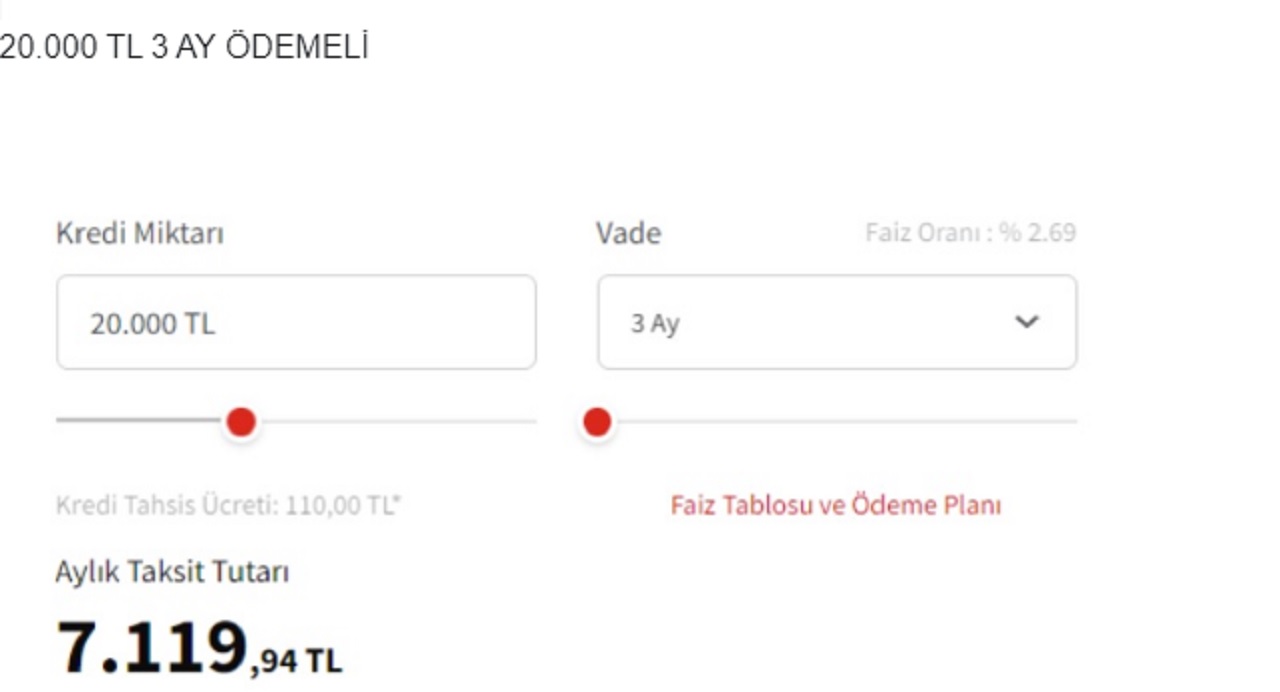Grab the red Kredi Miktarı slider handle
This screenshot has width=1280, height=692.
241,422
